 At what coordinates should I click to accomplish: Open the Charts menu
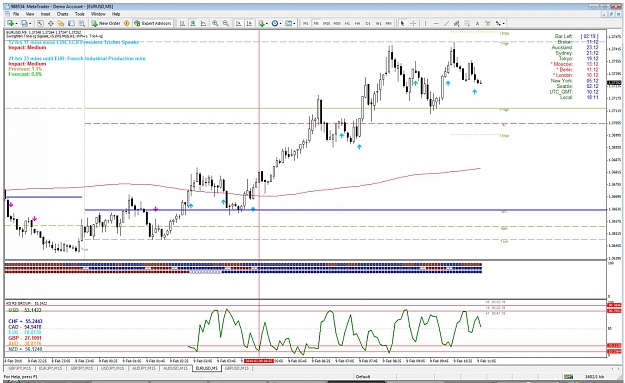coord(63,14)
